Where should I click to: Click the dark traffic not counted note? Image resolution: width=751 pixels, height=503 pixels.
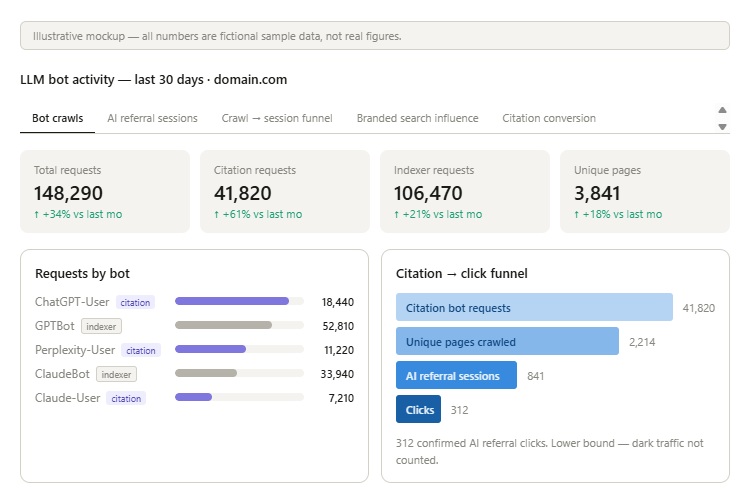coord(549,452)
